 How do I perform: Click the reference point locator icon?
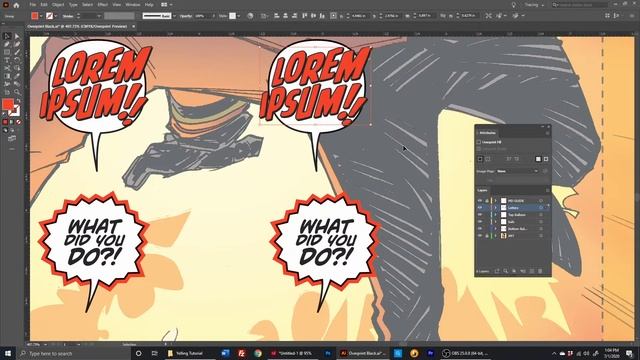(333, 16)
